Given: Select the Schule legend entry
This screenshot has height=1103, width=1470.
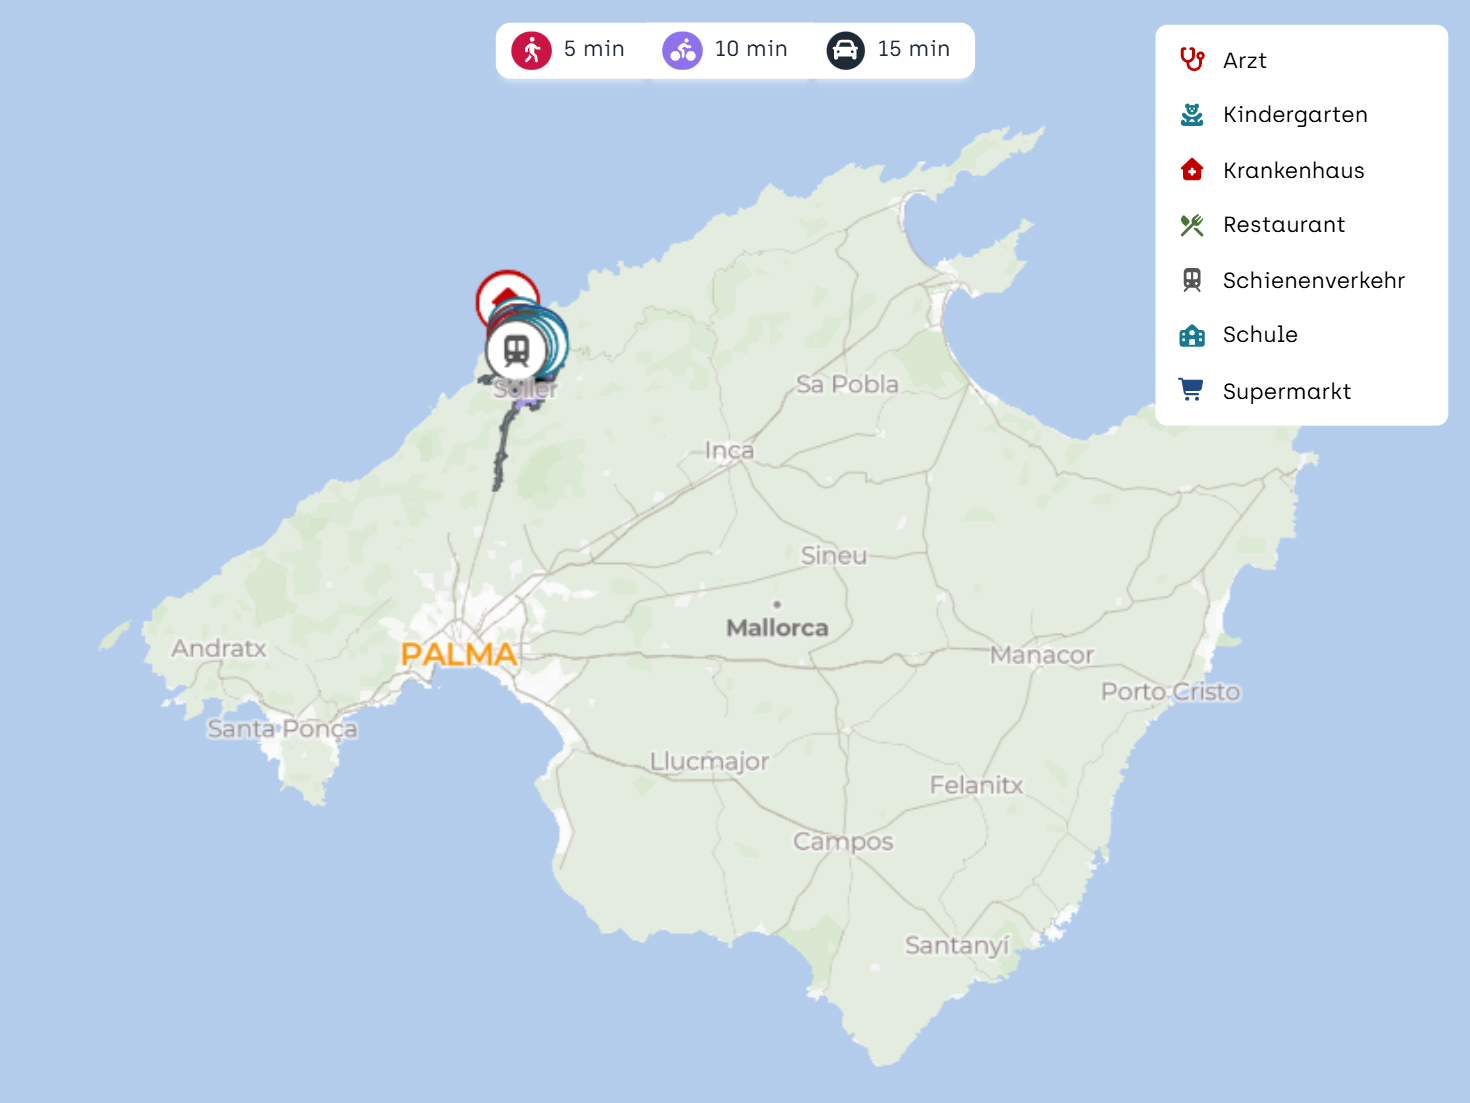Looking at the screenshot, I should click(x=1259, y=335).
